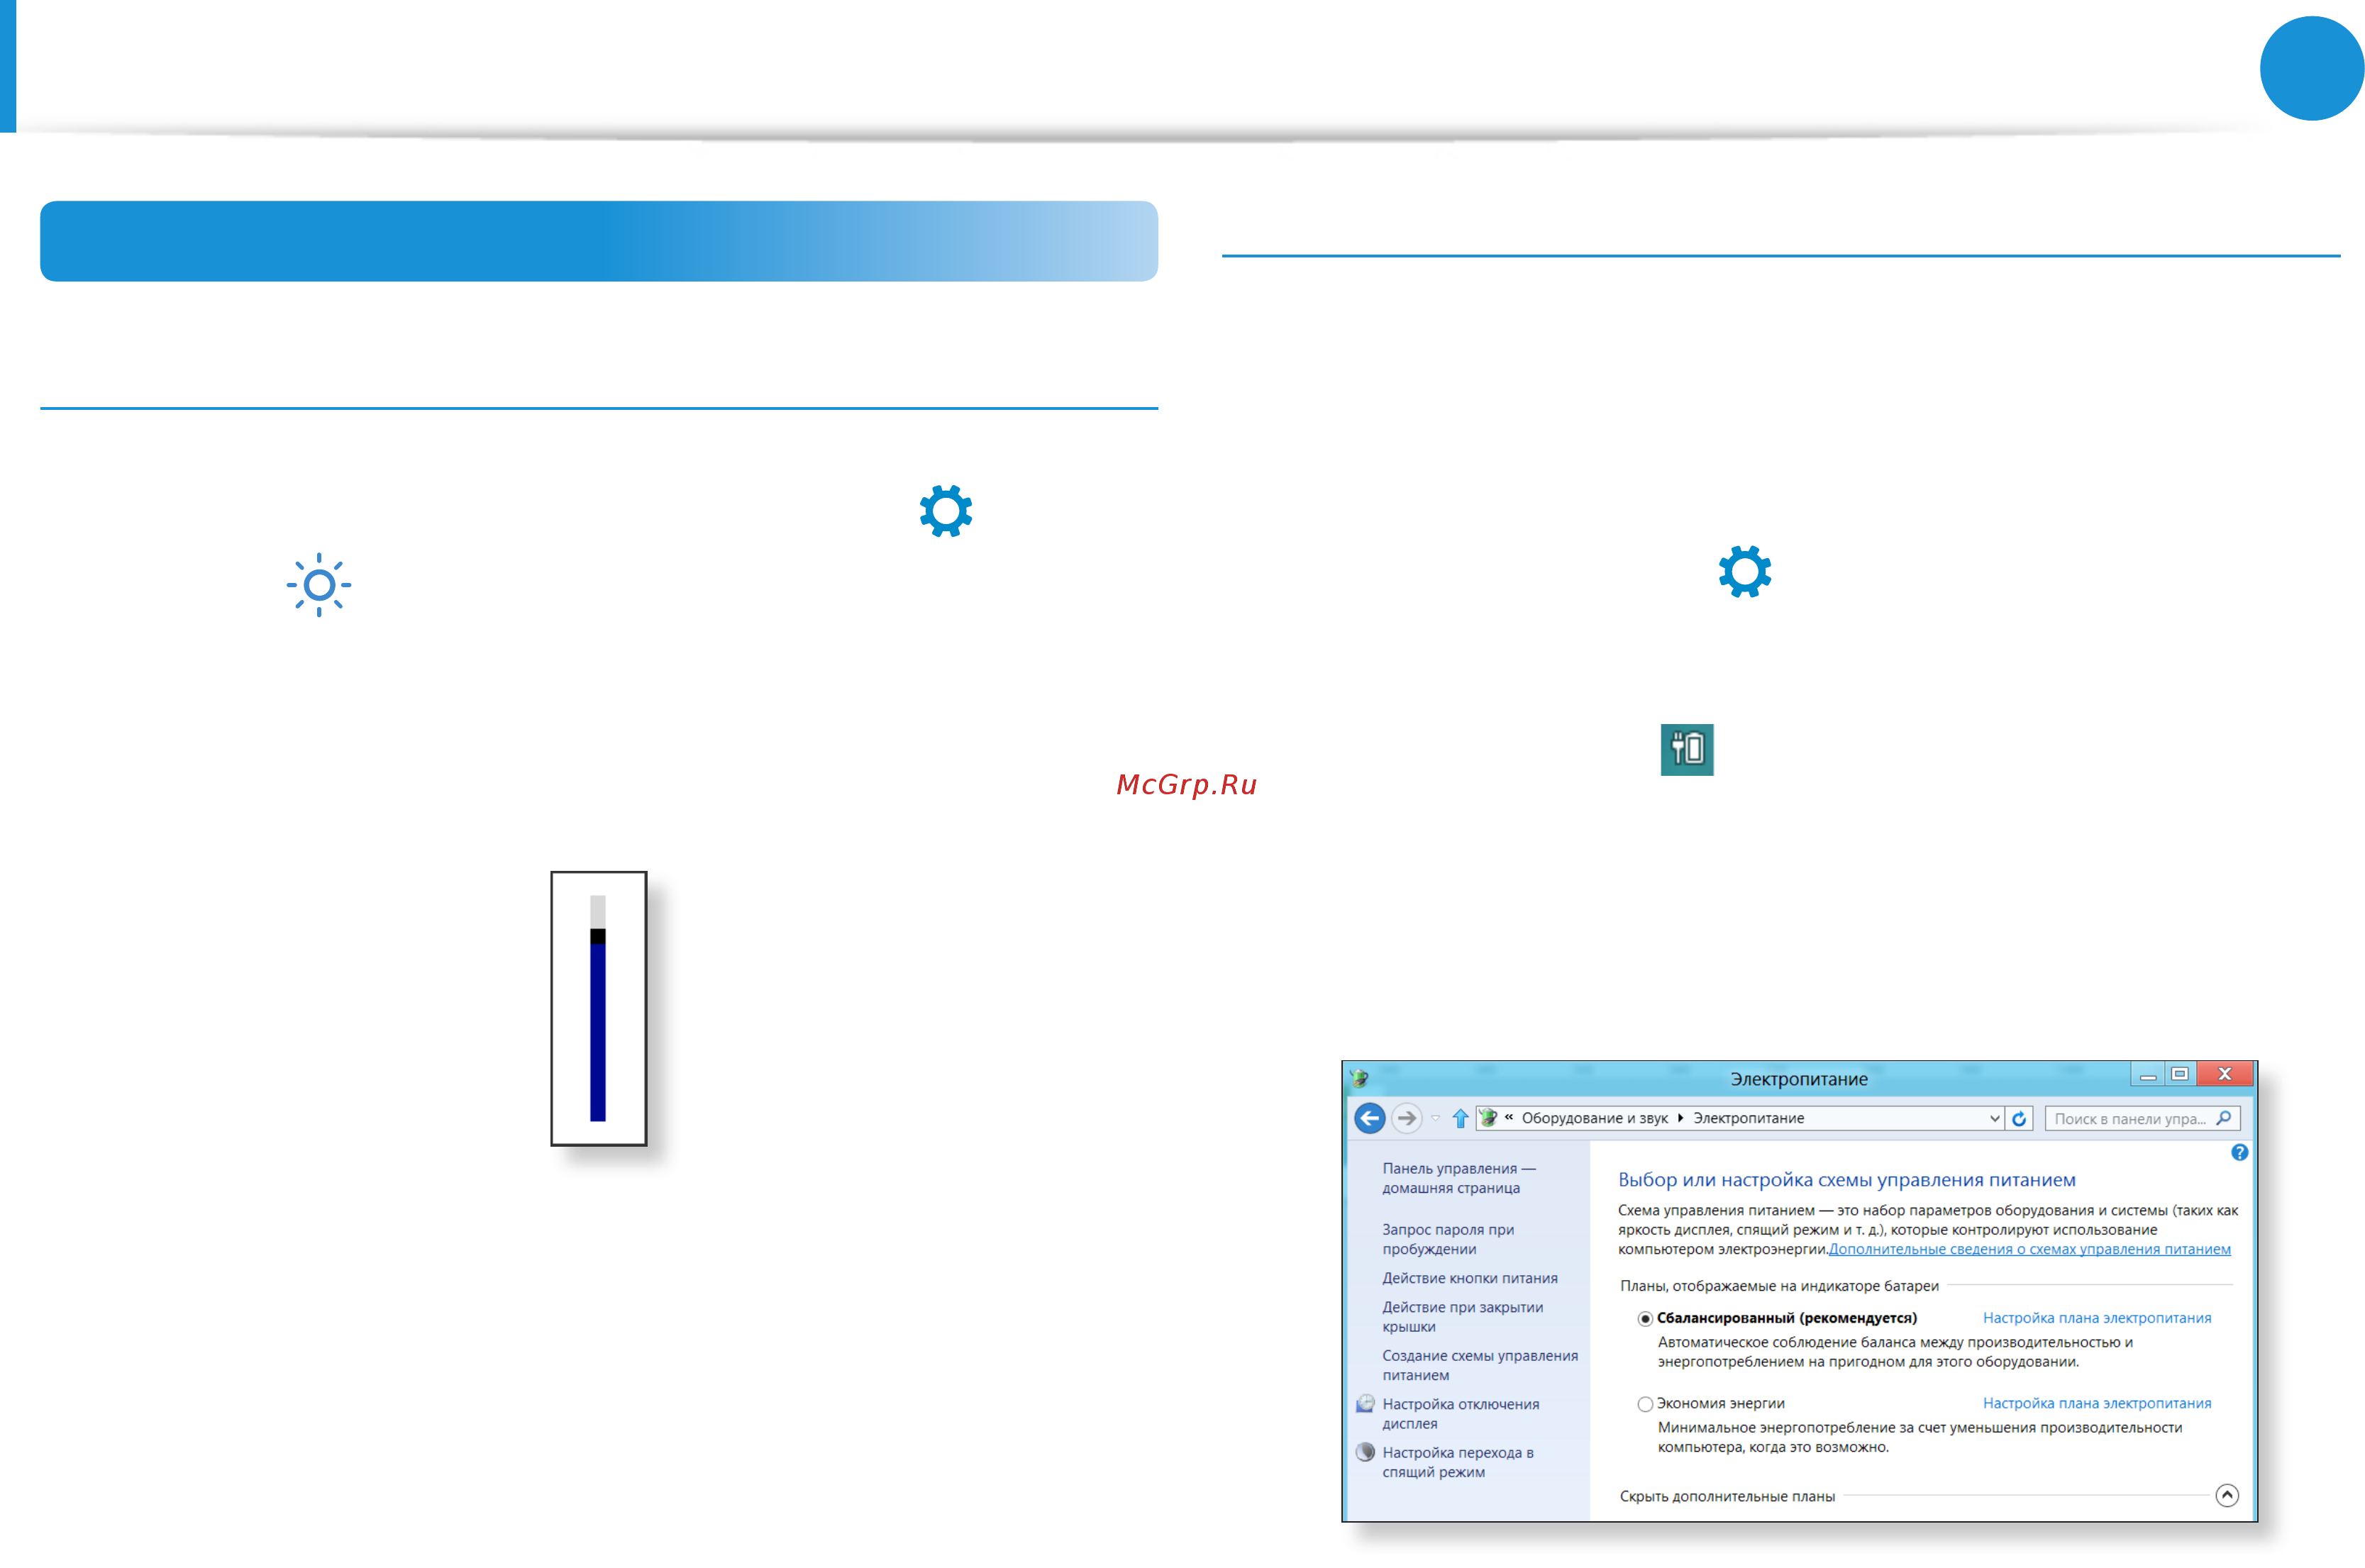Go up one folder level arrow
2365x1568 pixels.
tap(1460, 1118)
